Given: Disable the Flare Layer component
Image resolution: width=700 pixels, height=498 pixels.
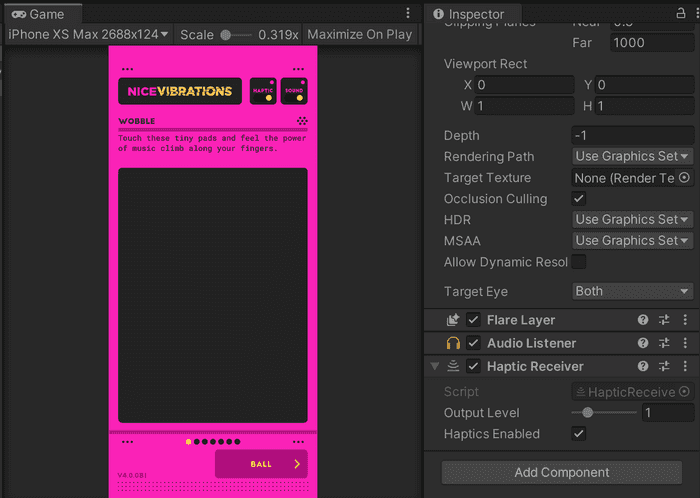Looking at the screenshot, I should pyautogui.click(x=473, y=320).
